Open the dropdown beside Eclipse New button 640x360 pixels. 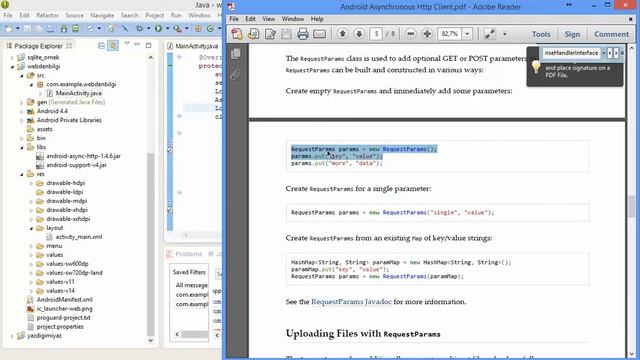tap(18, 29)
